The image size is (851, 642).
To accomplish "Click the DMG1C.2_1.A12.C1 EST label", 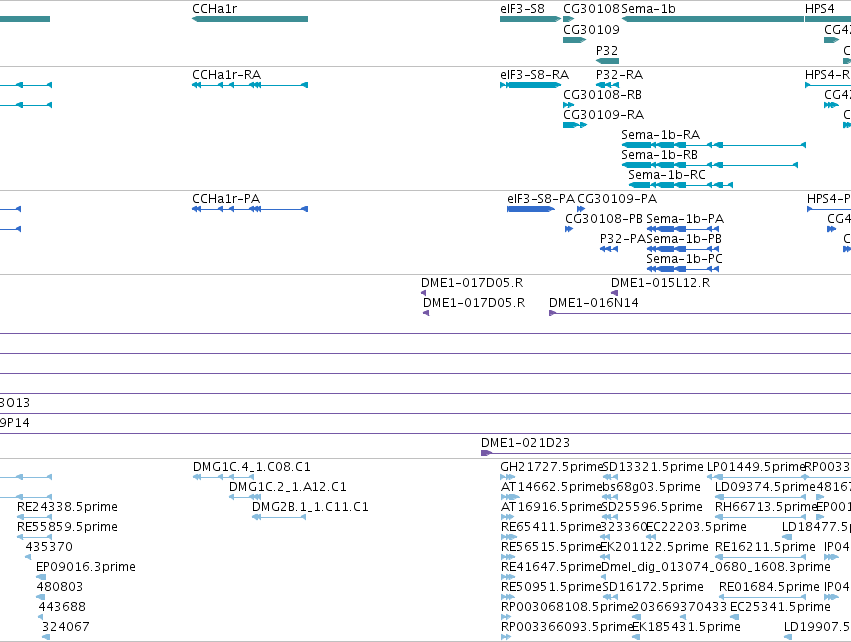I will pyautogui.click(x=288, y=487).
